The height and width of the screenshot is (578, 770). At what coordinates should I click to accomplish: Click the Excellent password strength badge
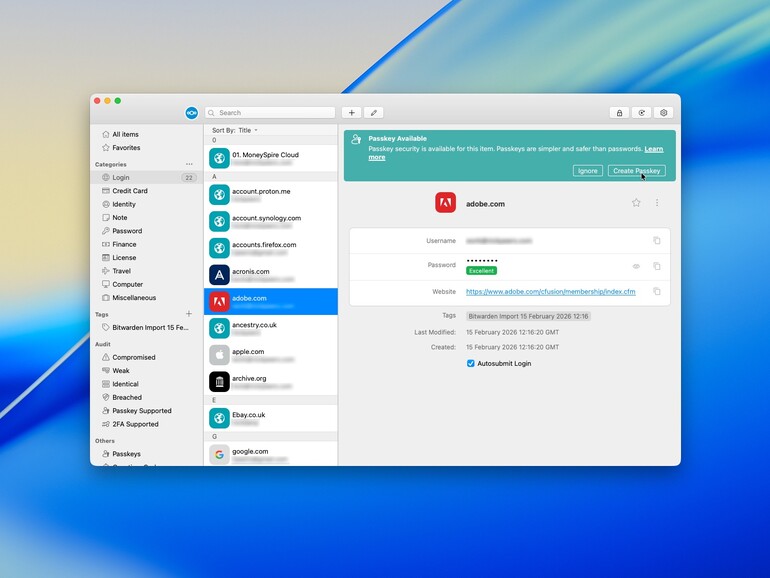coord(481,271)
